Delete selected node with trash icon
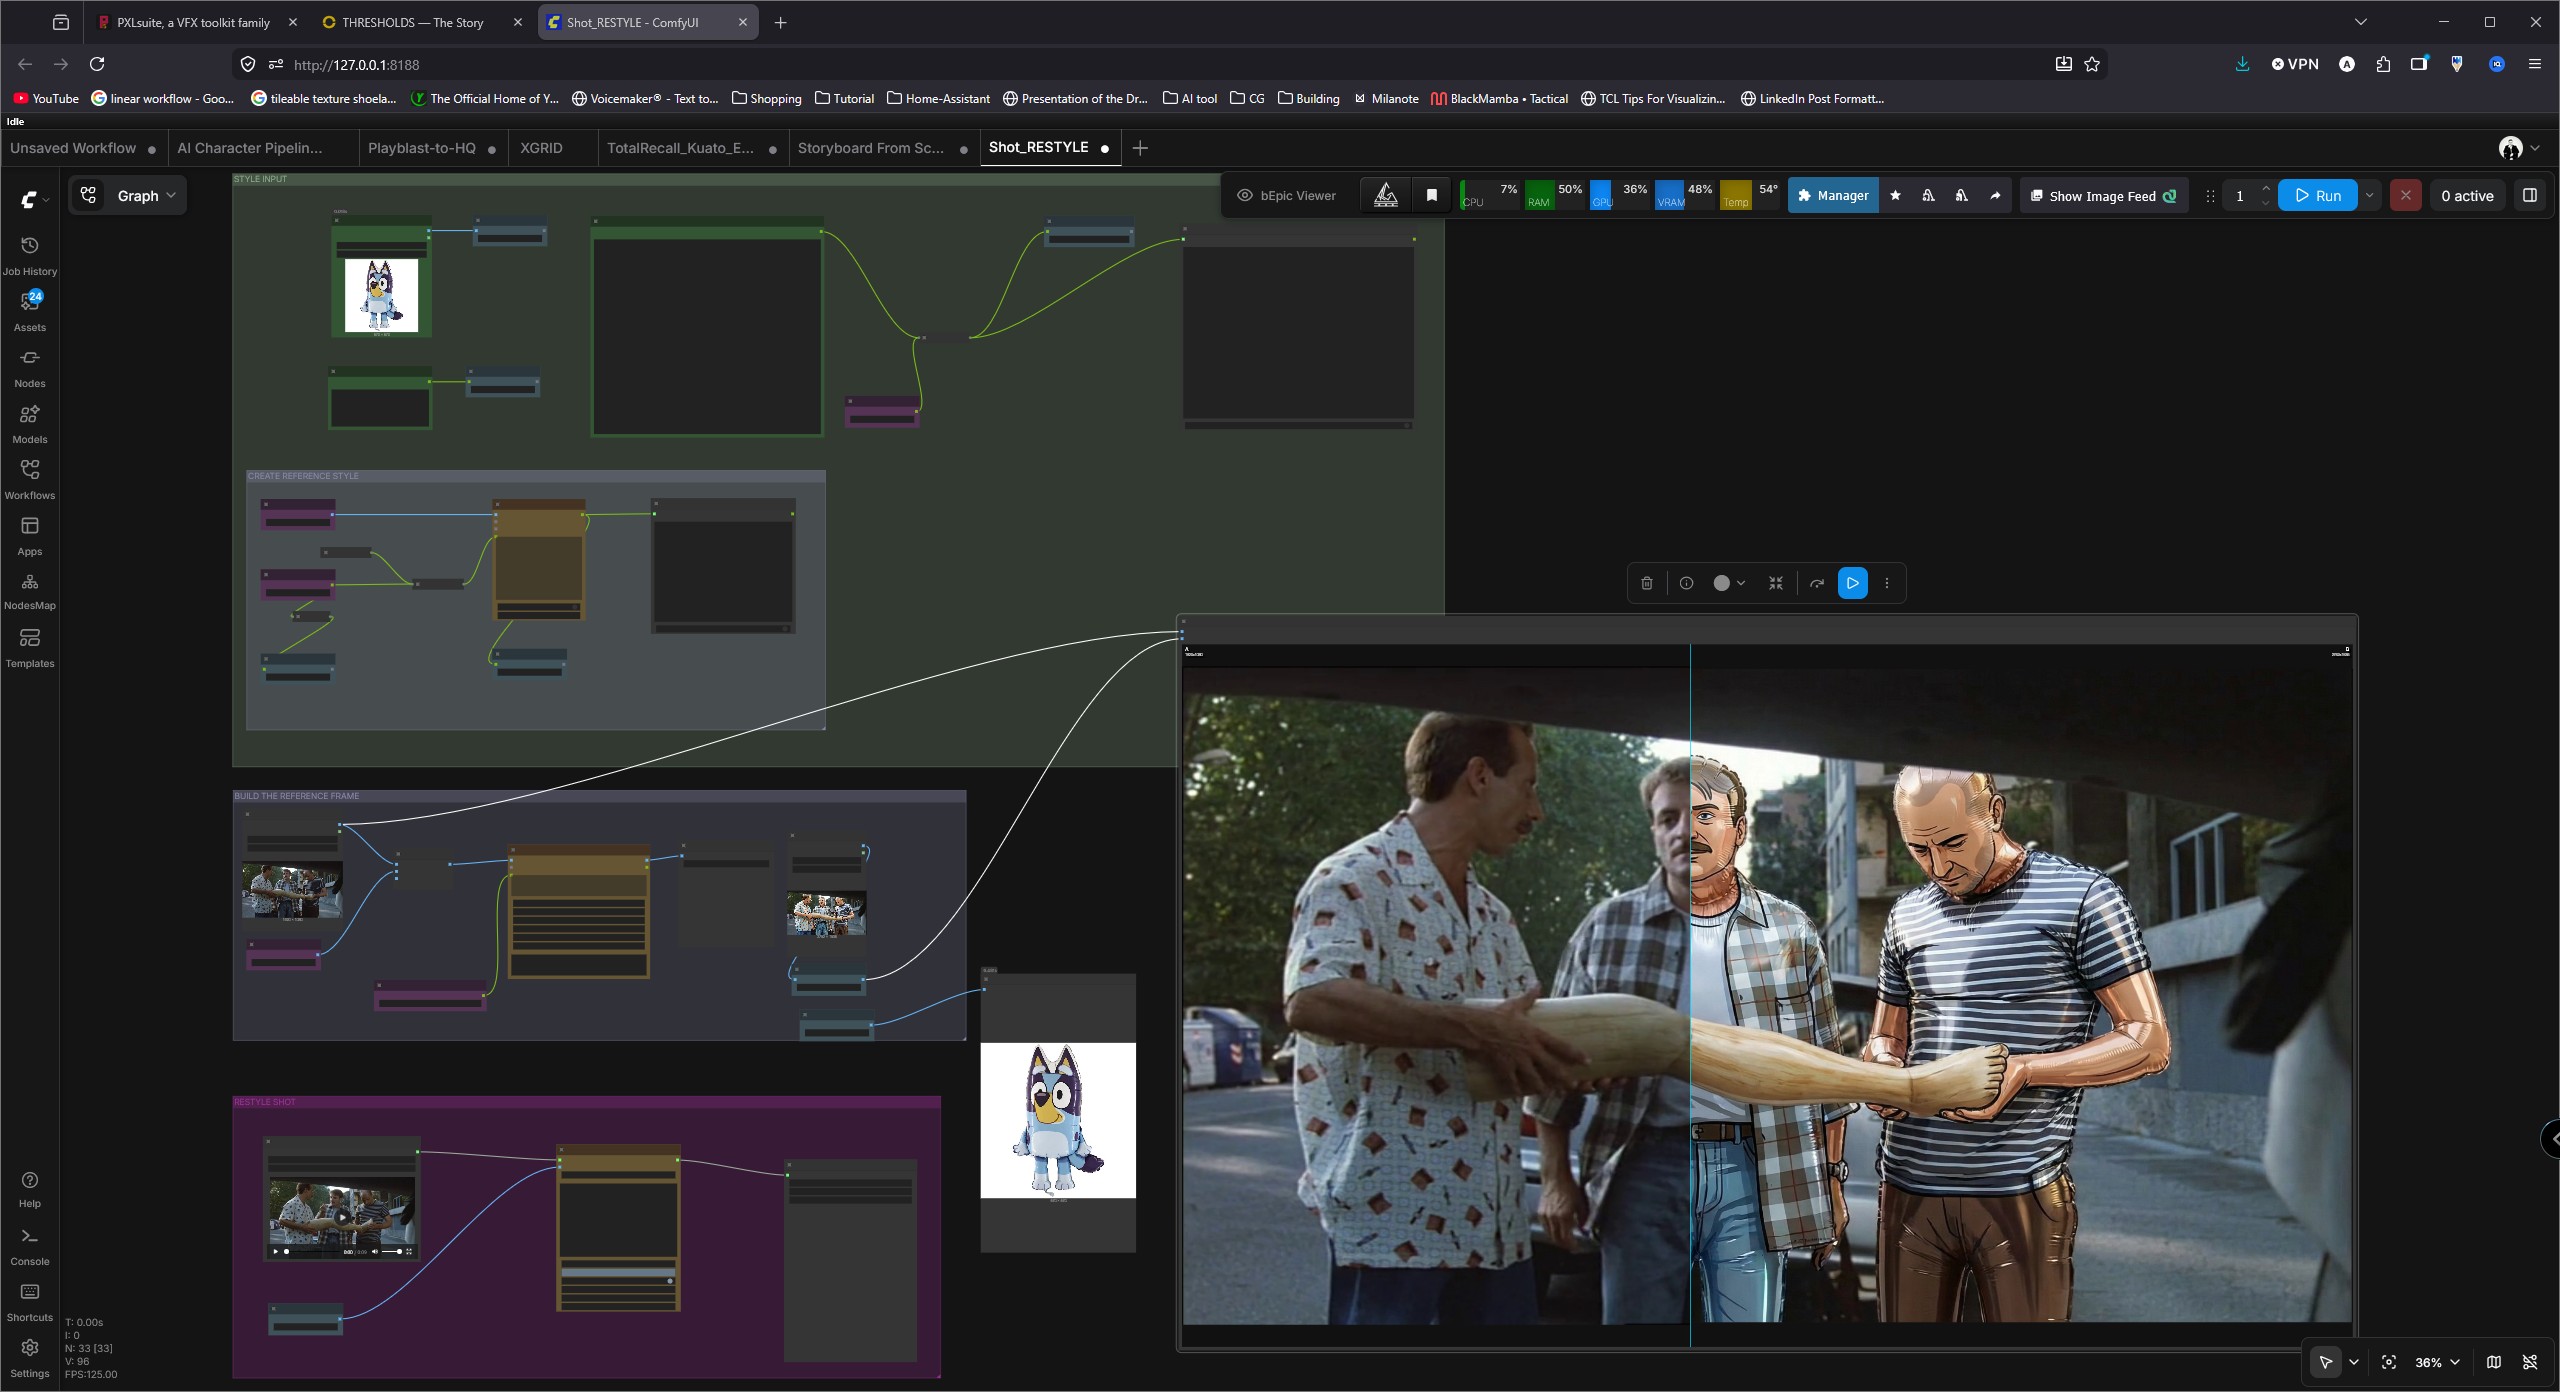Image resolution: width=2560 pixels, height=1392 pixels. (x=1647, y=583)
